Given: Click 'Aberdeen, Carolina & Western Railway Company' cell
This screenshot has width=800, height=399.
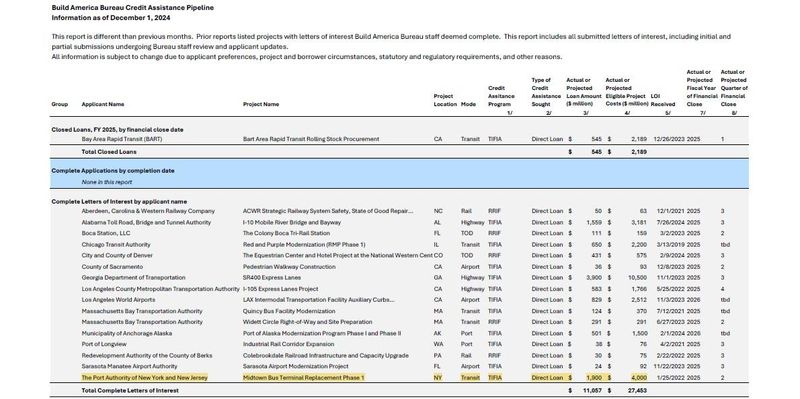Looking at the screenshot, I should coord(148,211).
